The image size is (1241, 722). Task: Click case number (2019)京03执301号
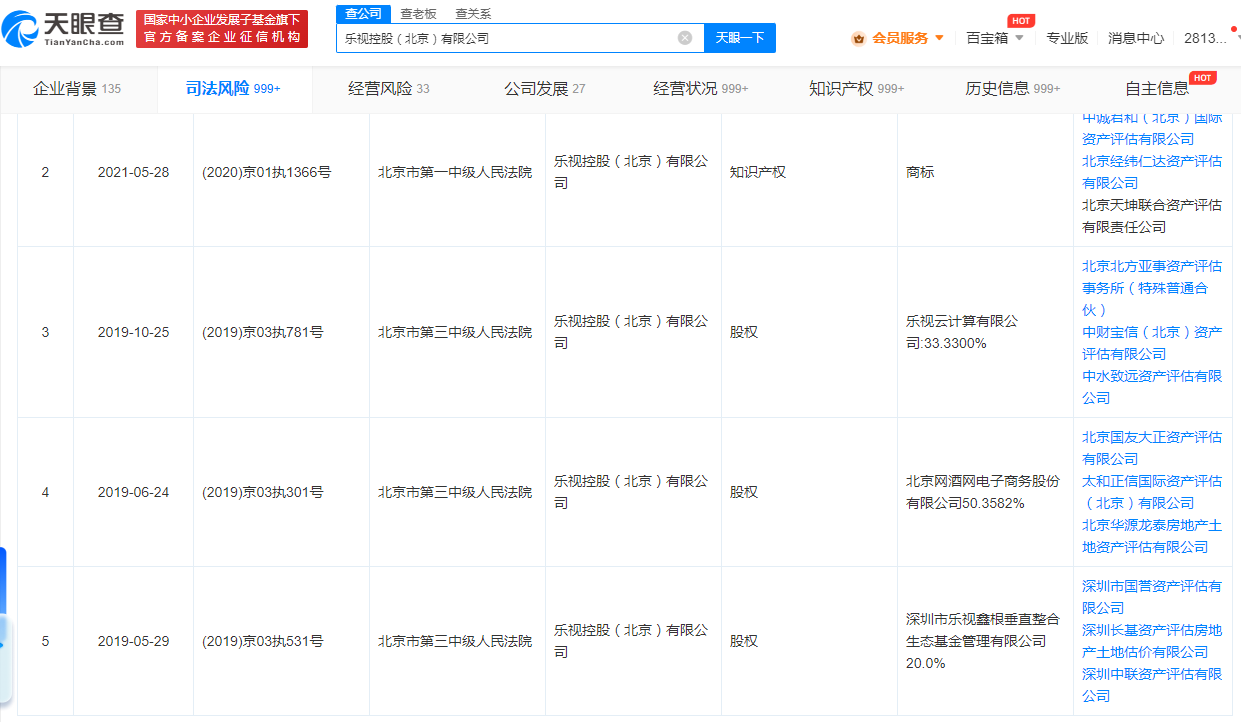click(262, 492)
